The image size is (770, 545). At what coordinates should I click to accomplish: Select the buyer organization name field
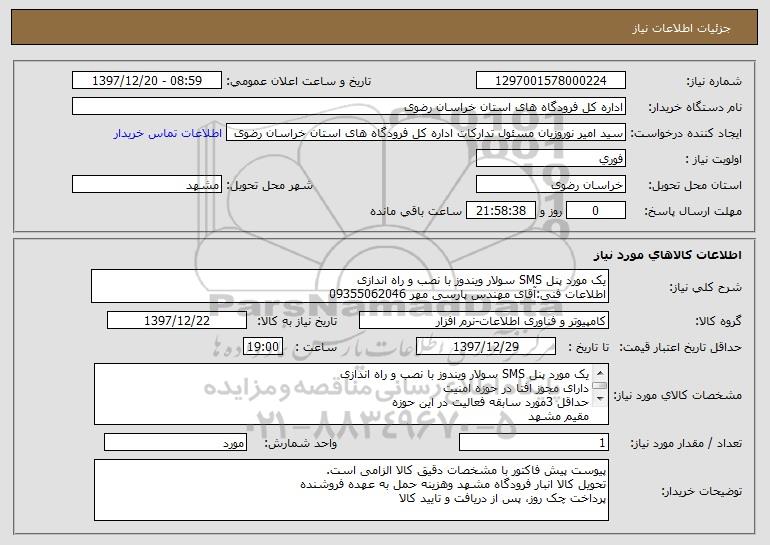[x=349, y=107]
